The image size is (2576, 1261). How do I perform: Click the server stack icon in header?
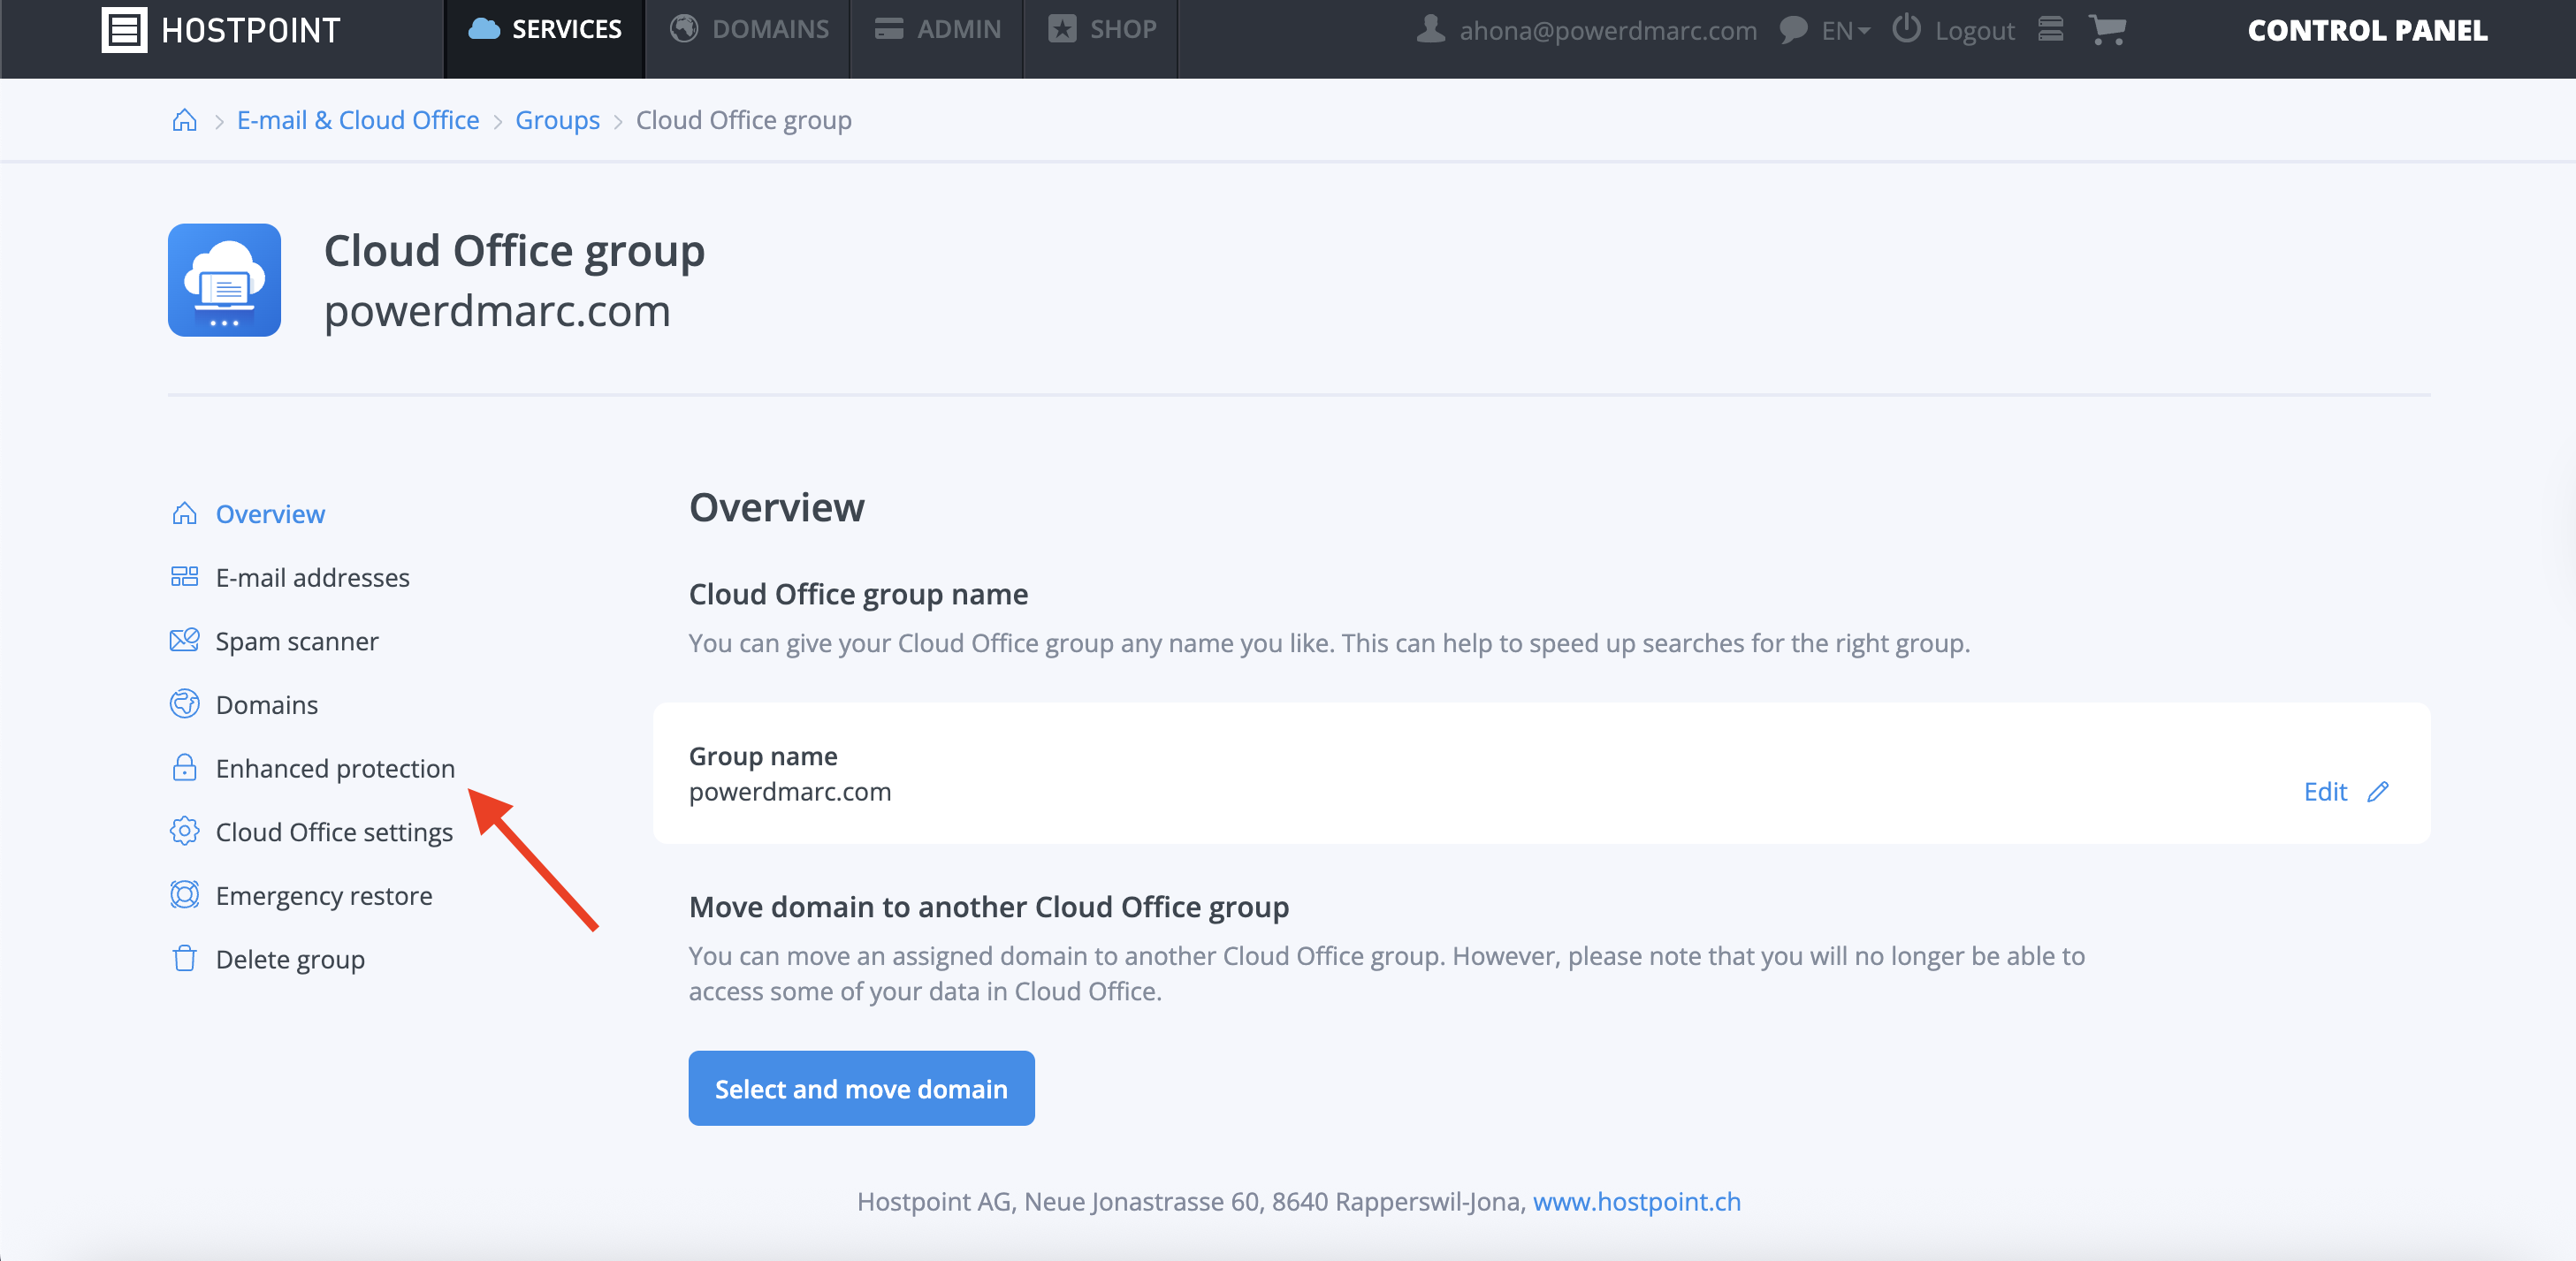click(2051, 29)
